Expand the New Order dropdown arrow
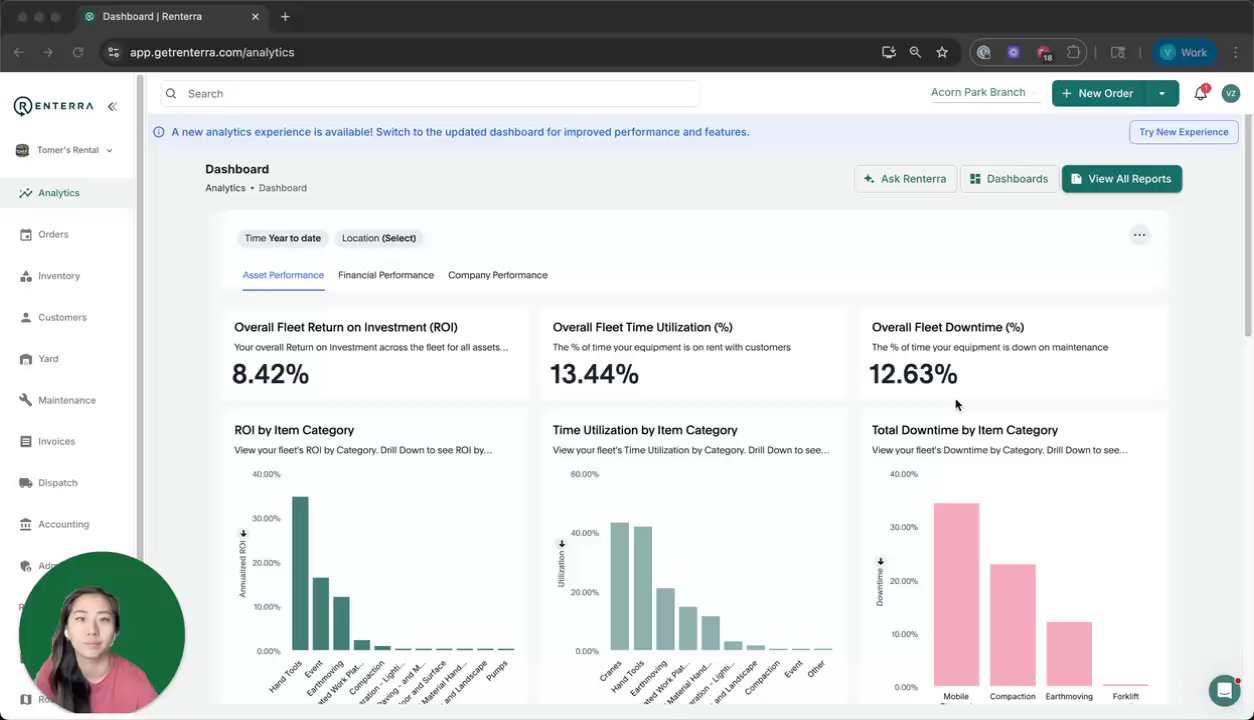This screenshot has width=1254, height=720. [x=1162, y=93]
